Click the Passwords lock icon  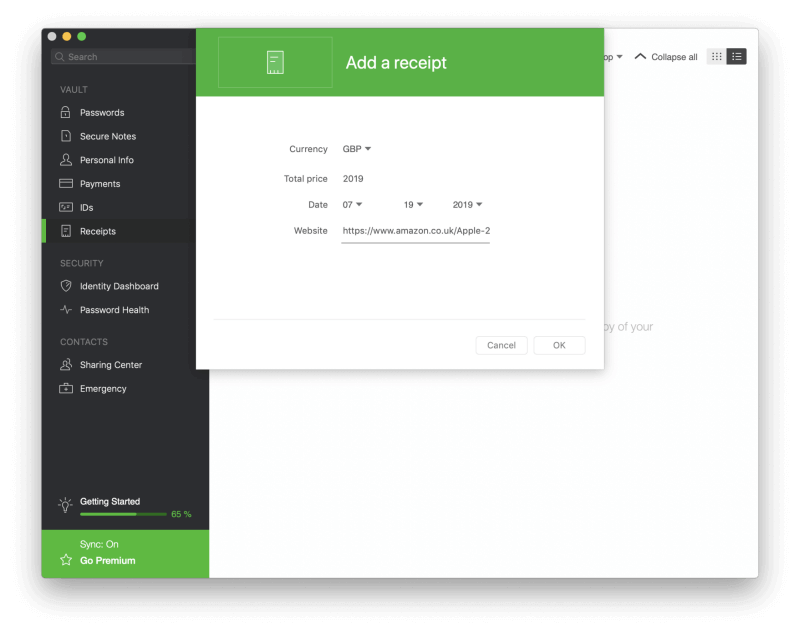point(65,112)
